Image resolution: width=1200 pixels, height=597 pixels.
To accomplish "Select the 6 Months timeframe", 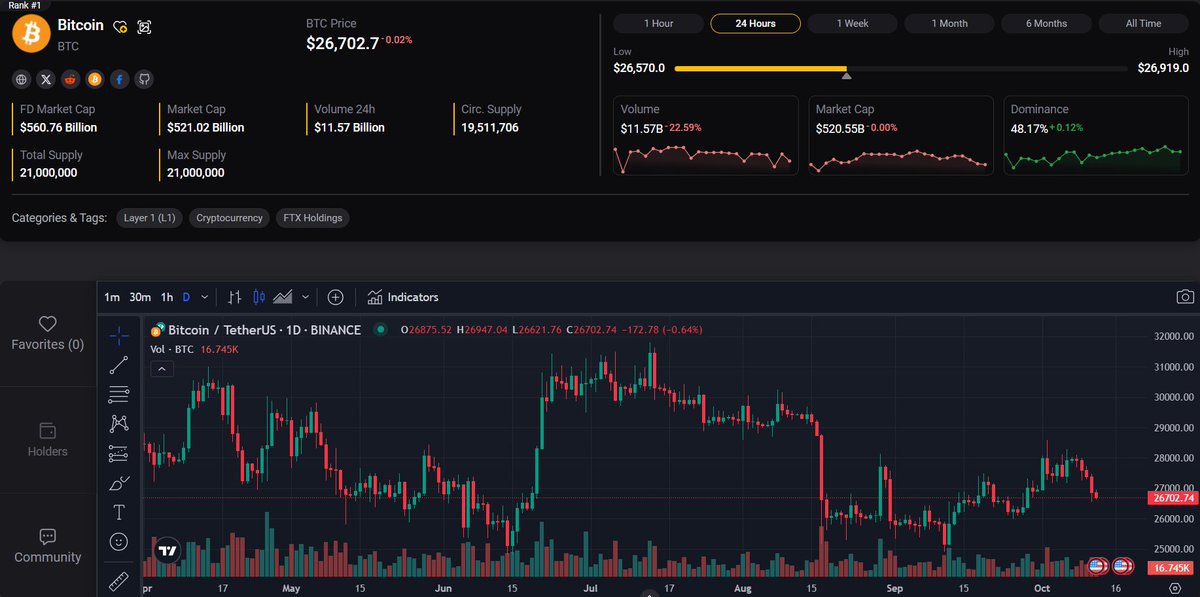I will coord(1047,23).
